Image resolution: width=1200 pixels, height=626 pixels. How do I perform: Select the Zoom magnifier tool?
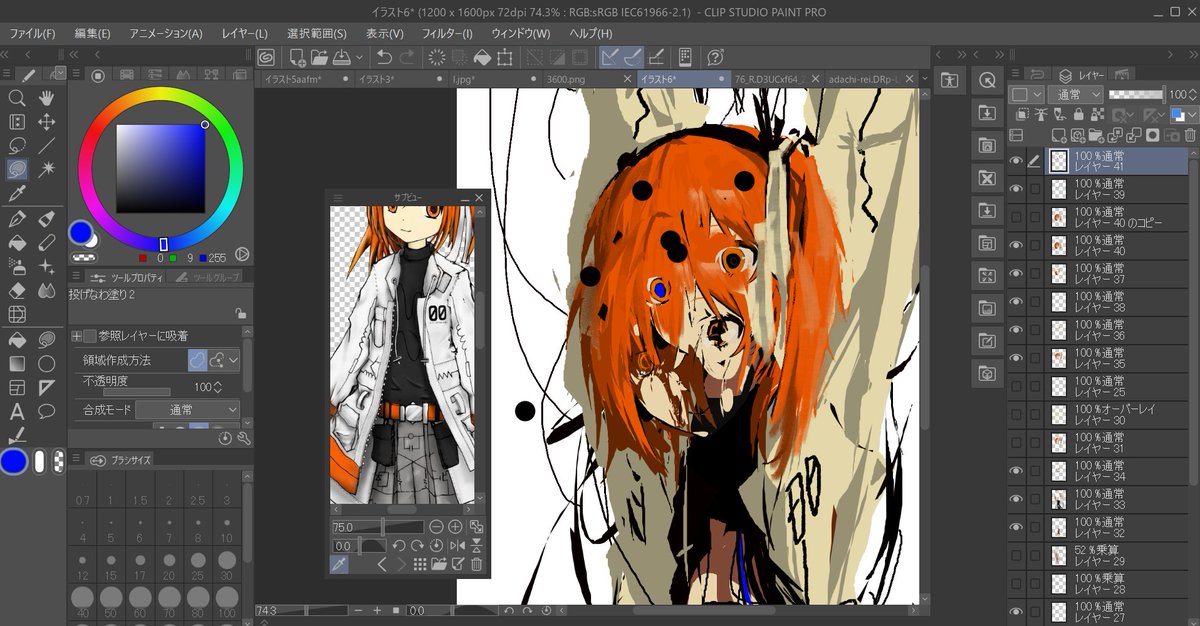tap(17, 97)
